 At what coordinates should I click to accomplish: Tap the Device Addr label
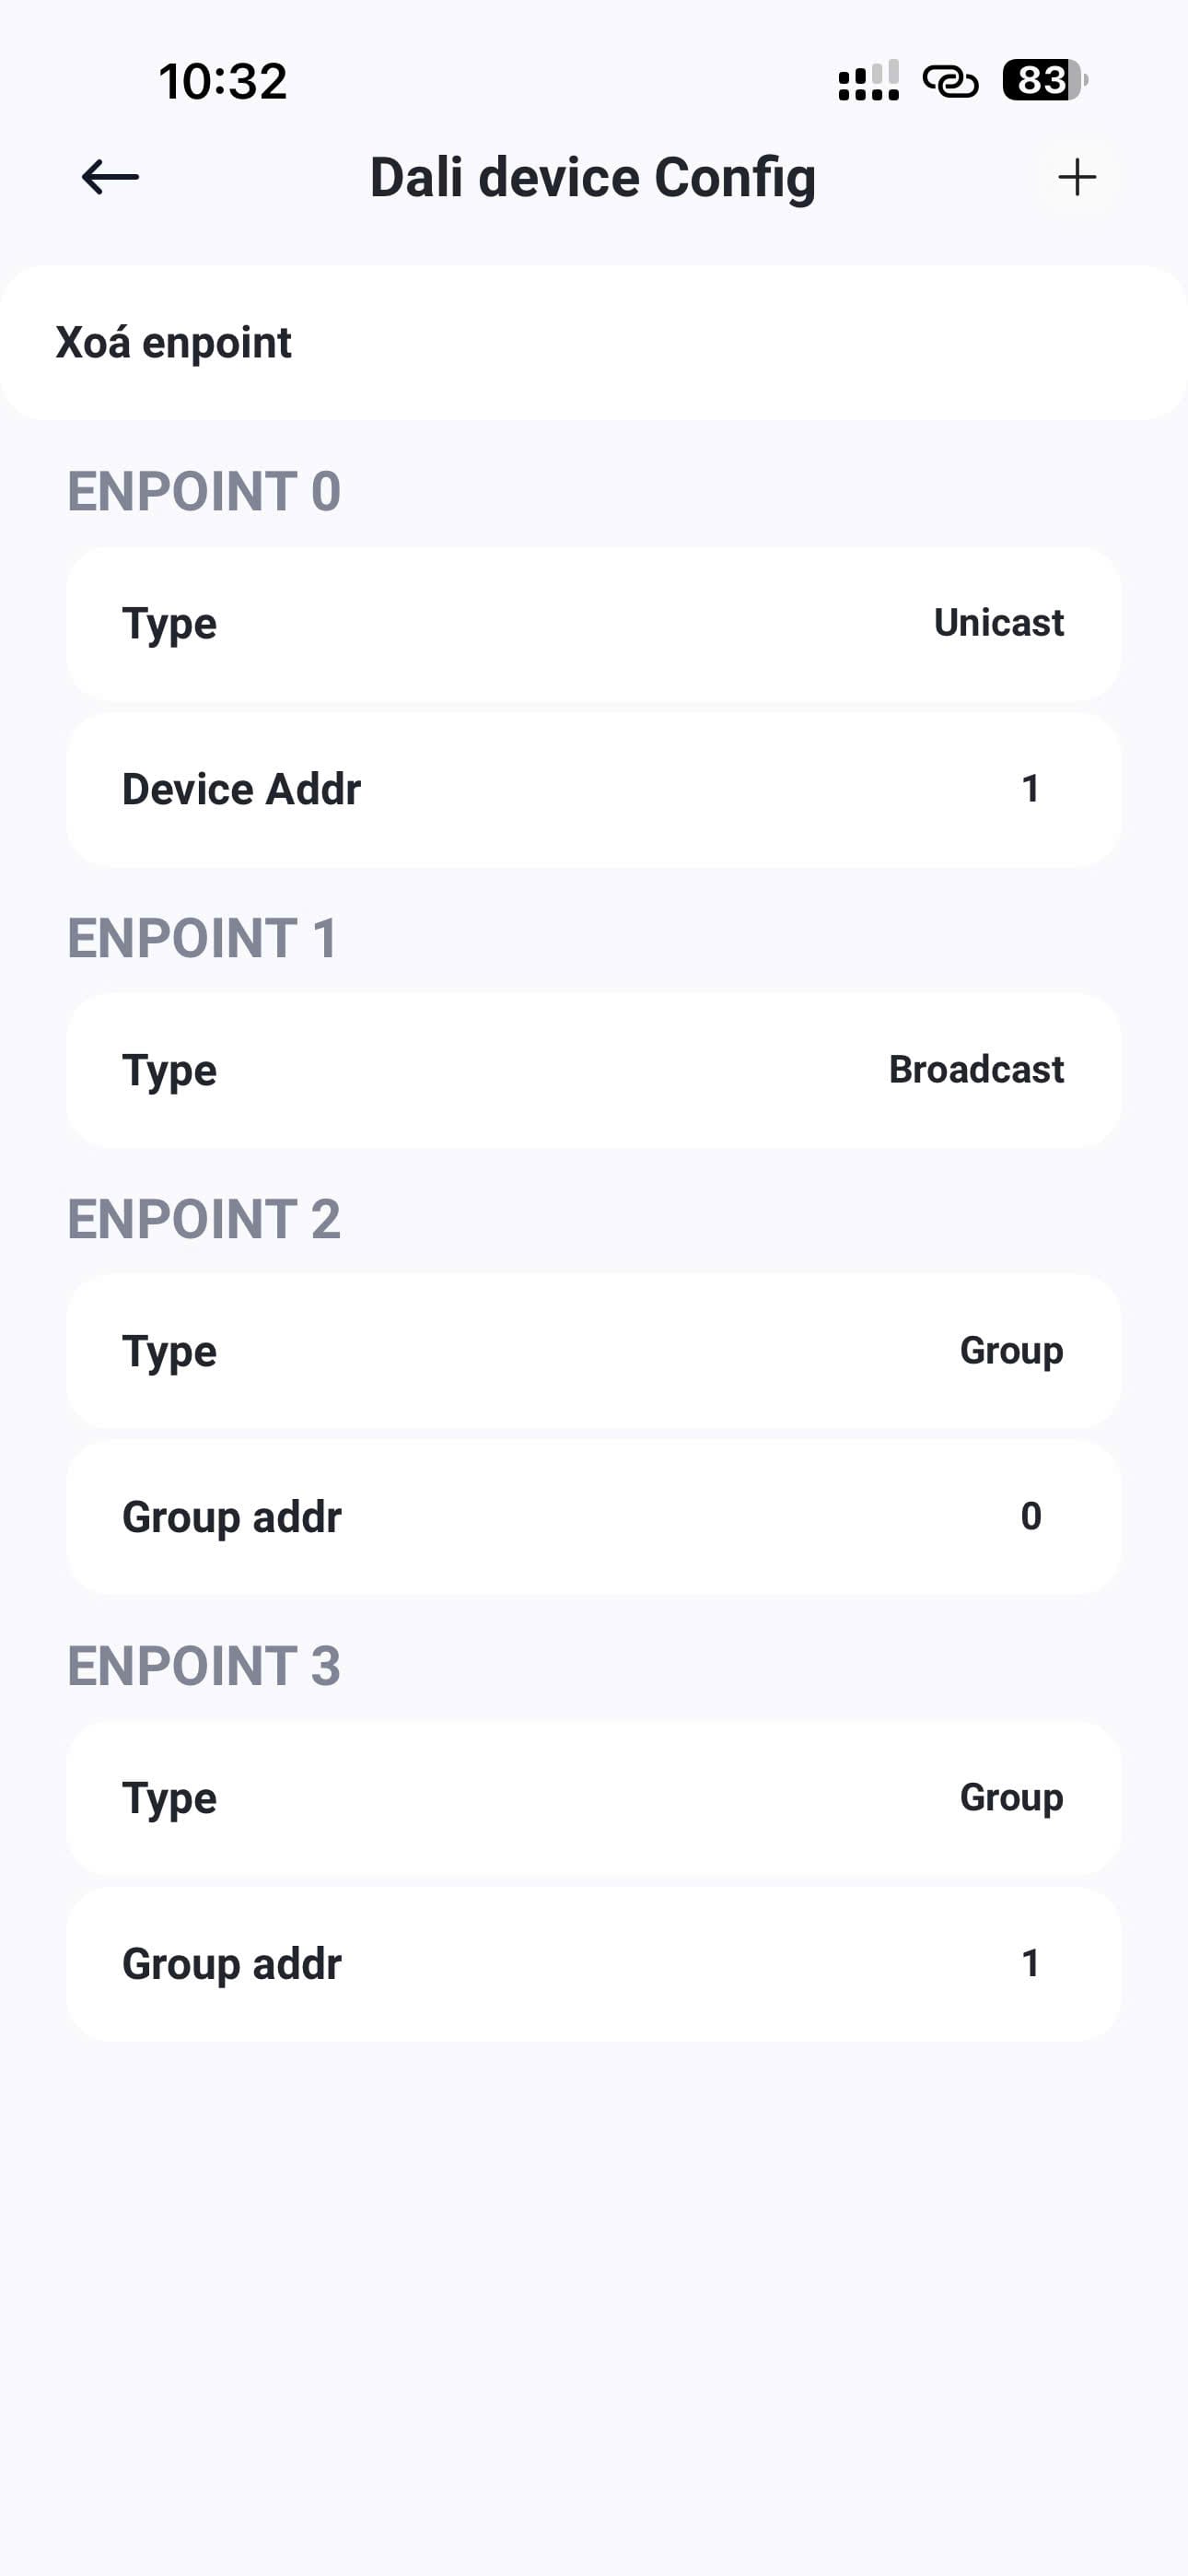tap(241, 789)
